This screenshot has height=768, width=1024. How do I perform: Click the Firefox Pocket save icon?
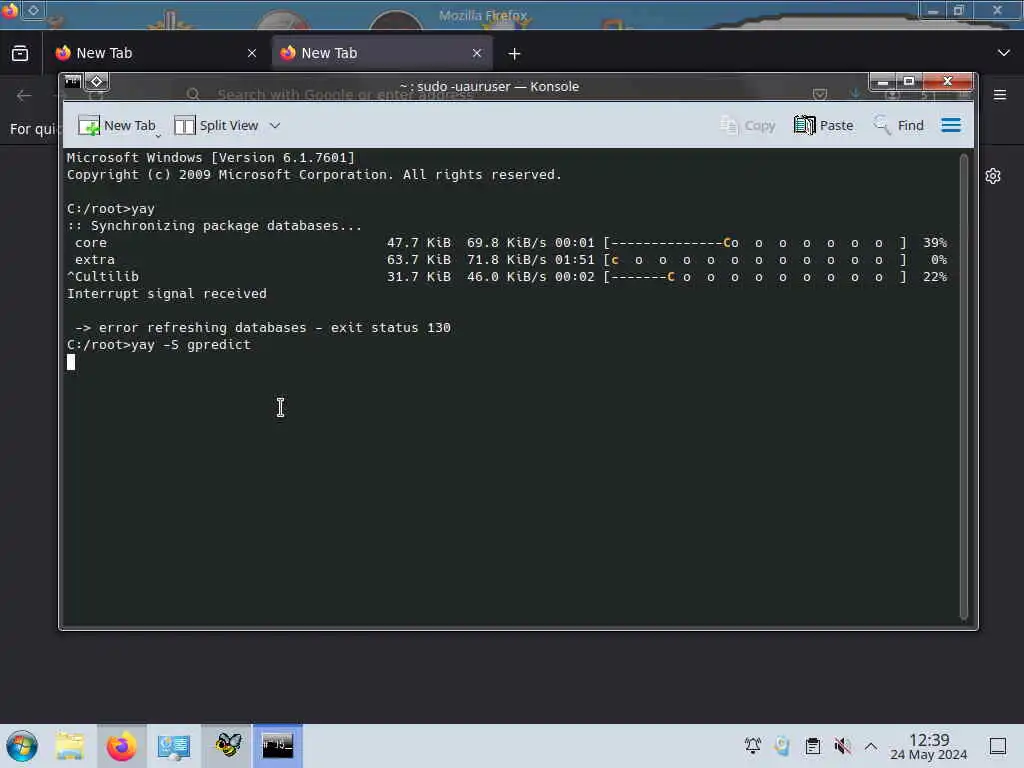(820, 95)
